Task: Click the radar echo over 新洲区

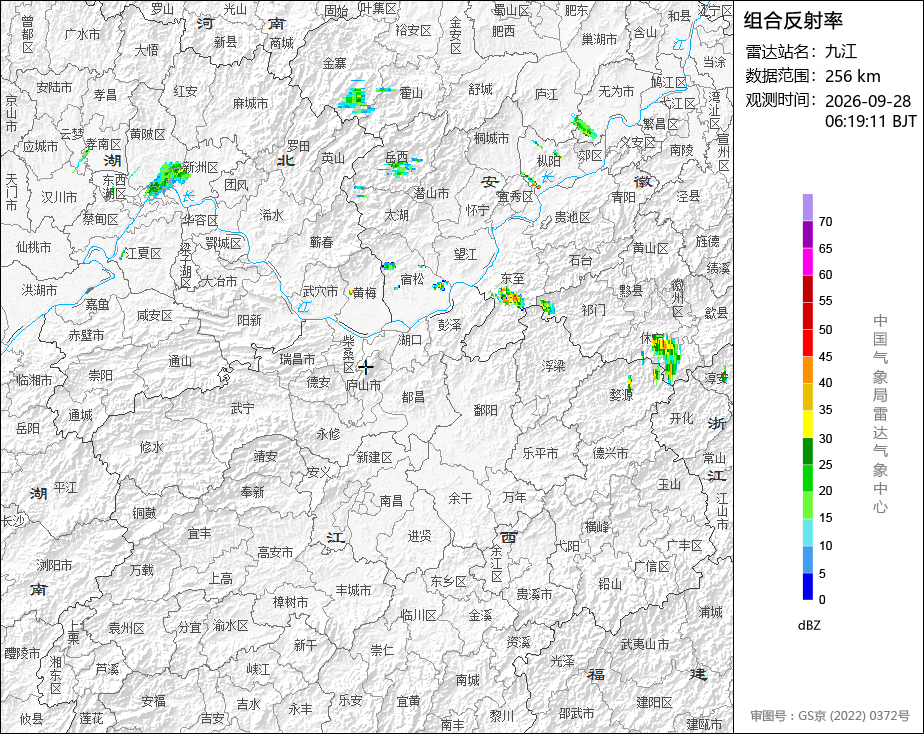Action: tap(165, 178)
